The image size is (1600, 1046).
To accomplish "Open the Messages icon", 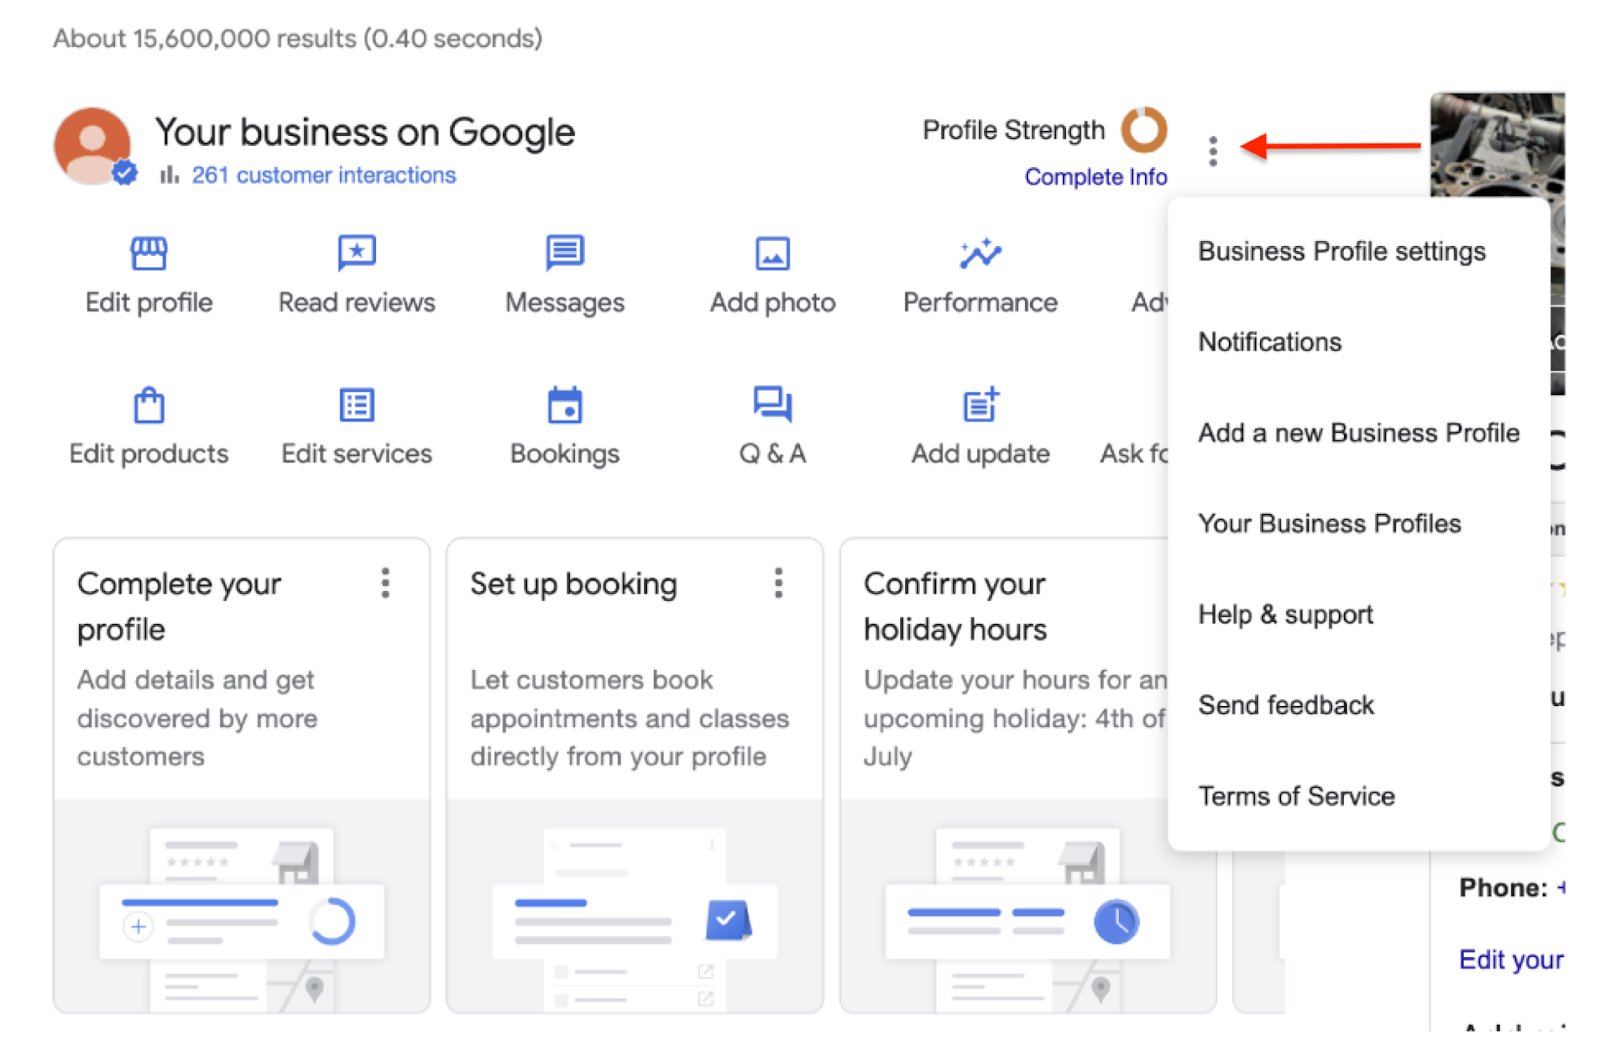I will click(x=564, y=253).
